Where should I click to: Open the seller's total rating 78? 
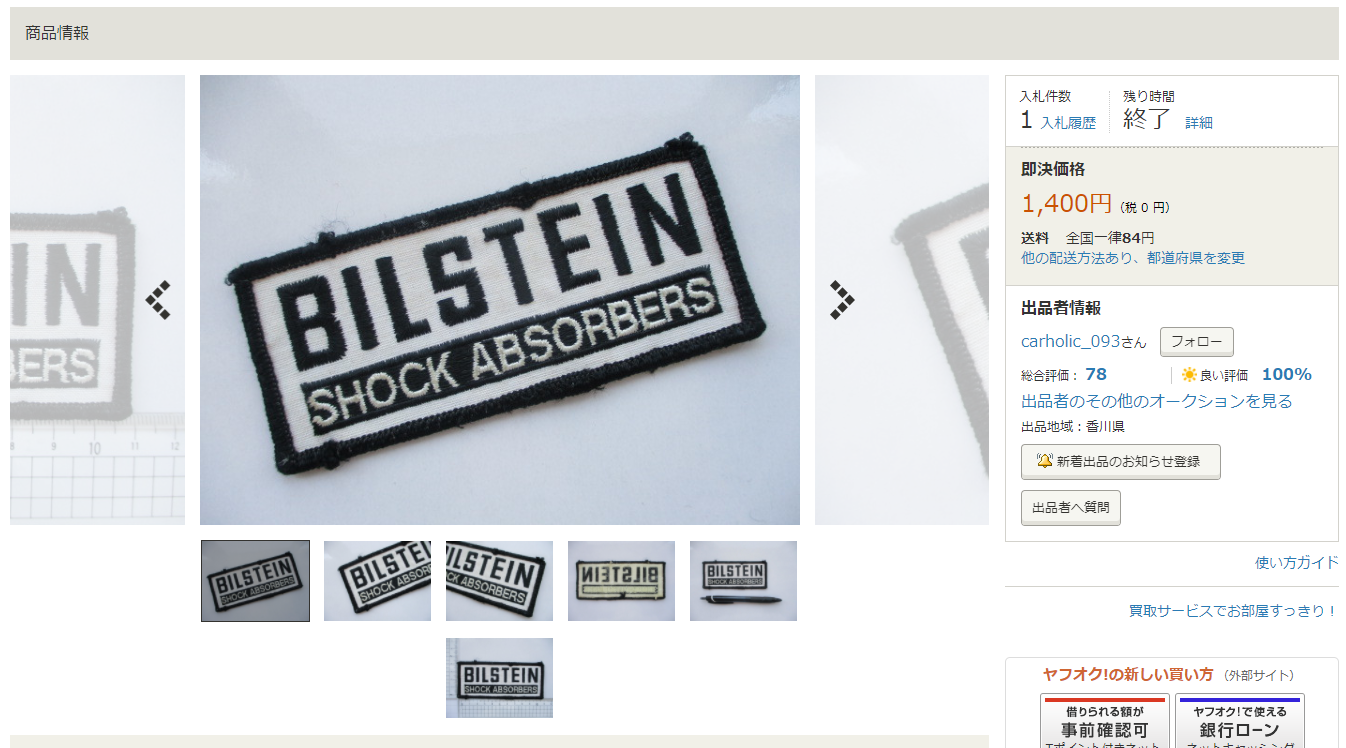click(1096, 375)
